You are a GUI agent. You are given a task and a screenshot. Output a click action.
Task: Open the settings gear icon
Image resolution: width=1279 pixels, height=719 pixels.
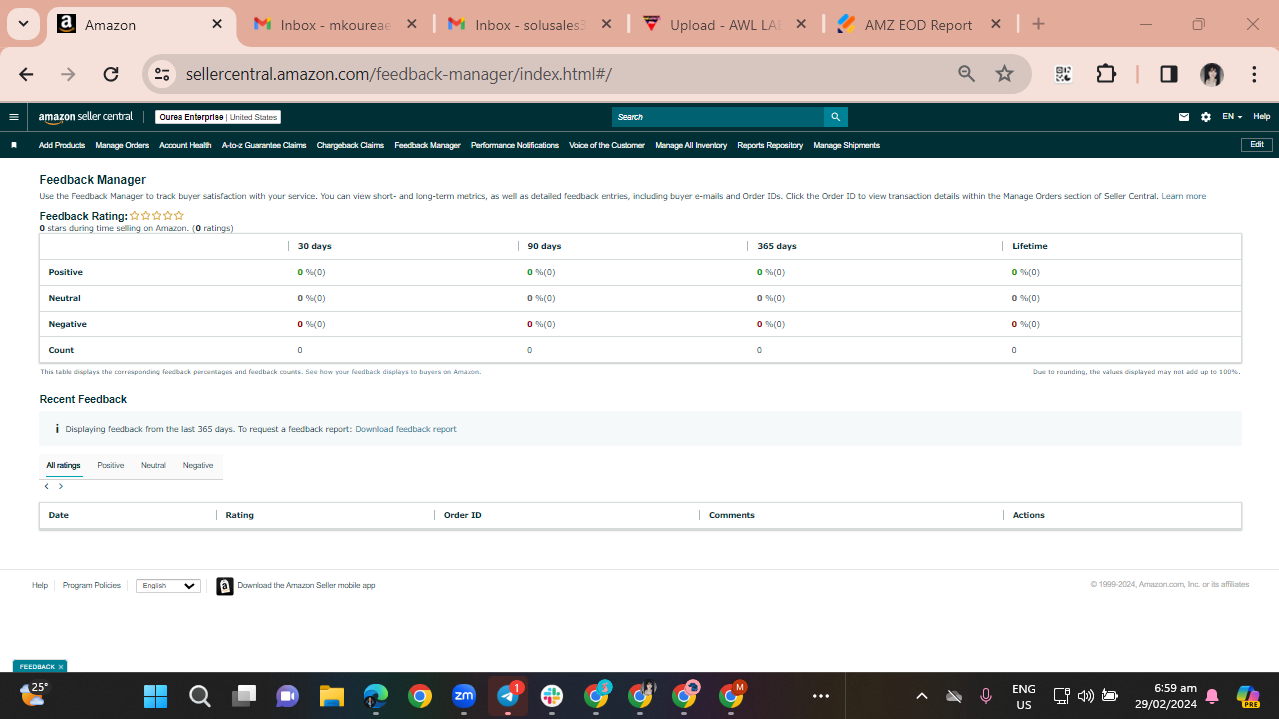(1206, 117)
